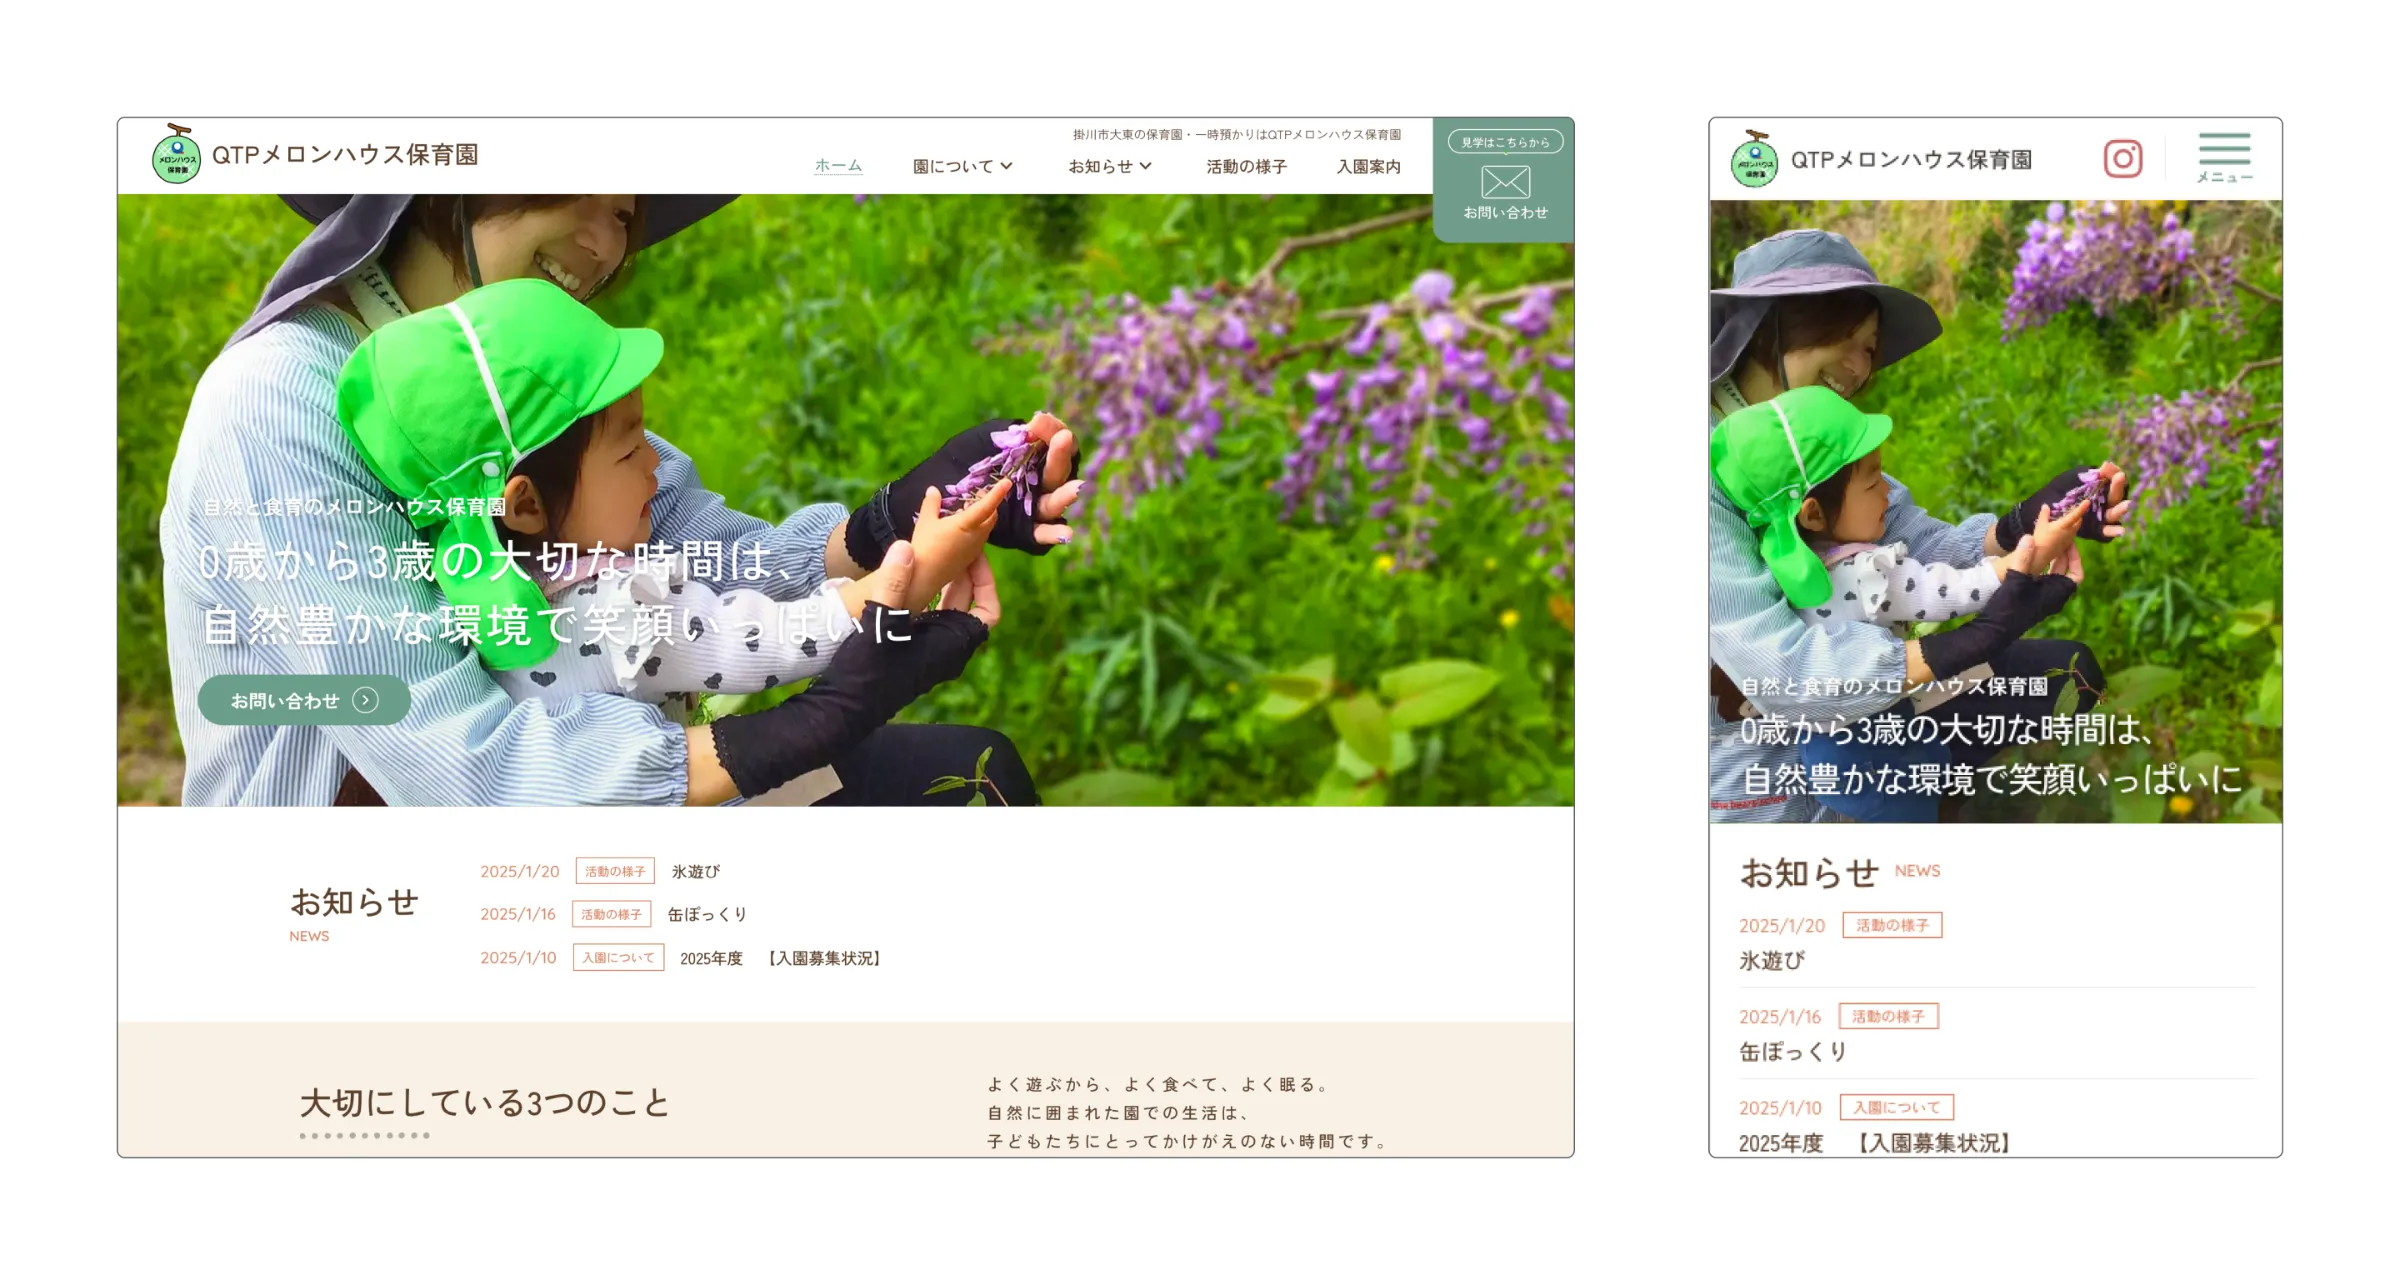Open the Instagram icon in mobile header
Screen dimensions: 2400x1276
[2122, 159]
